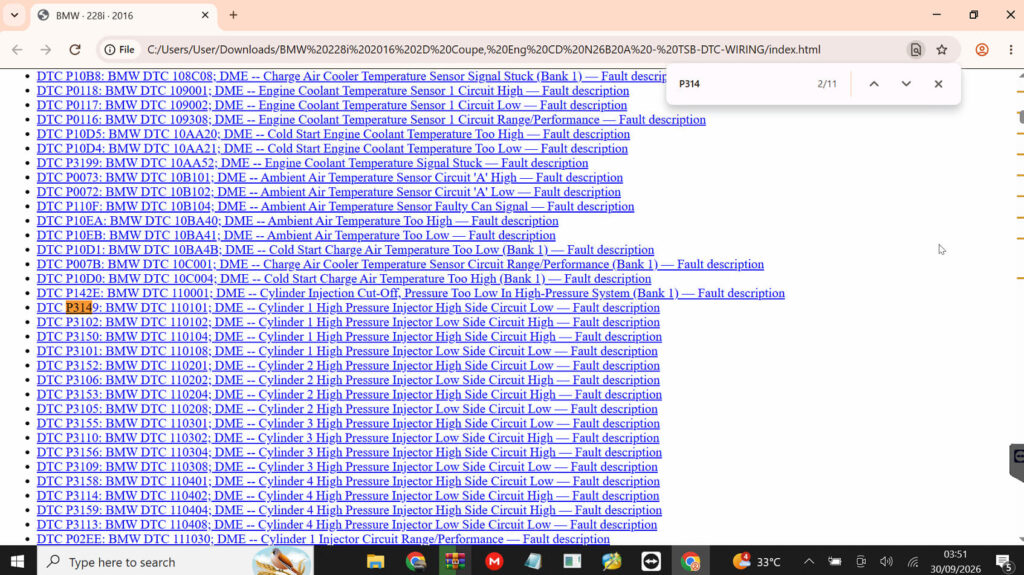
Task: Click the Type here to search box
Action: tap(175, 561)
